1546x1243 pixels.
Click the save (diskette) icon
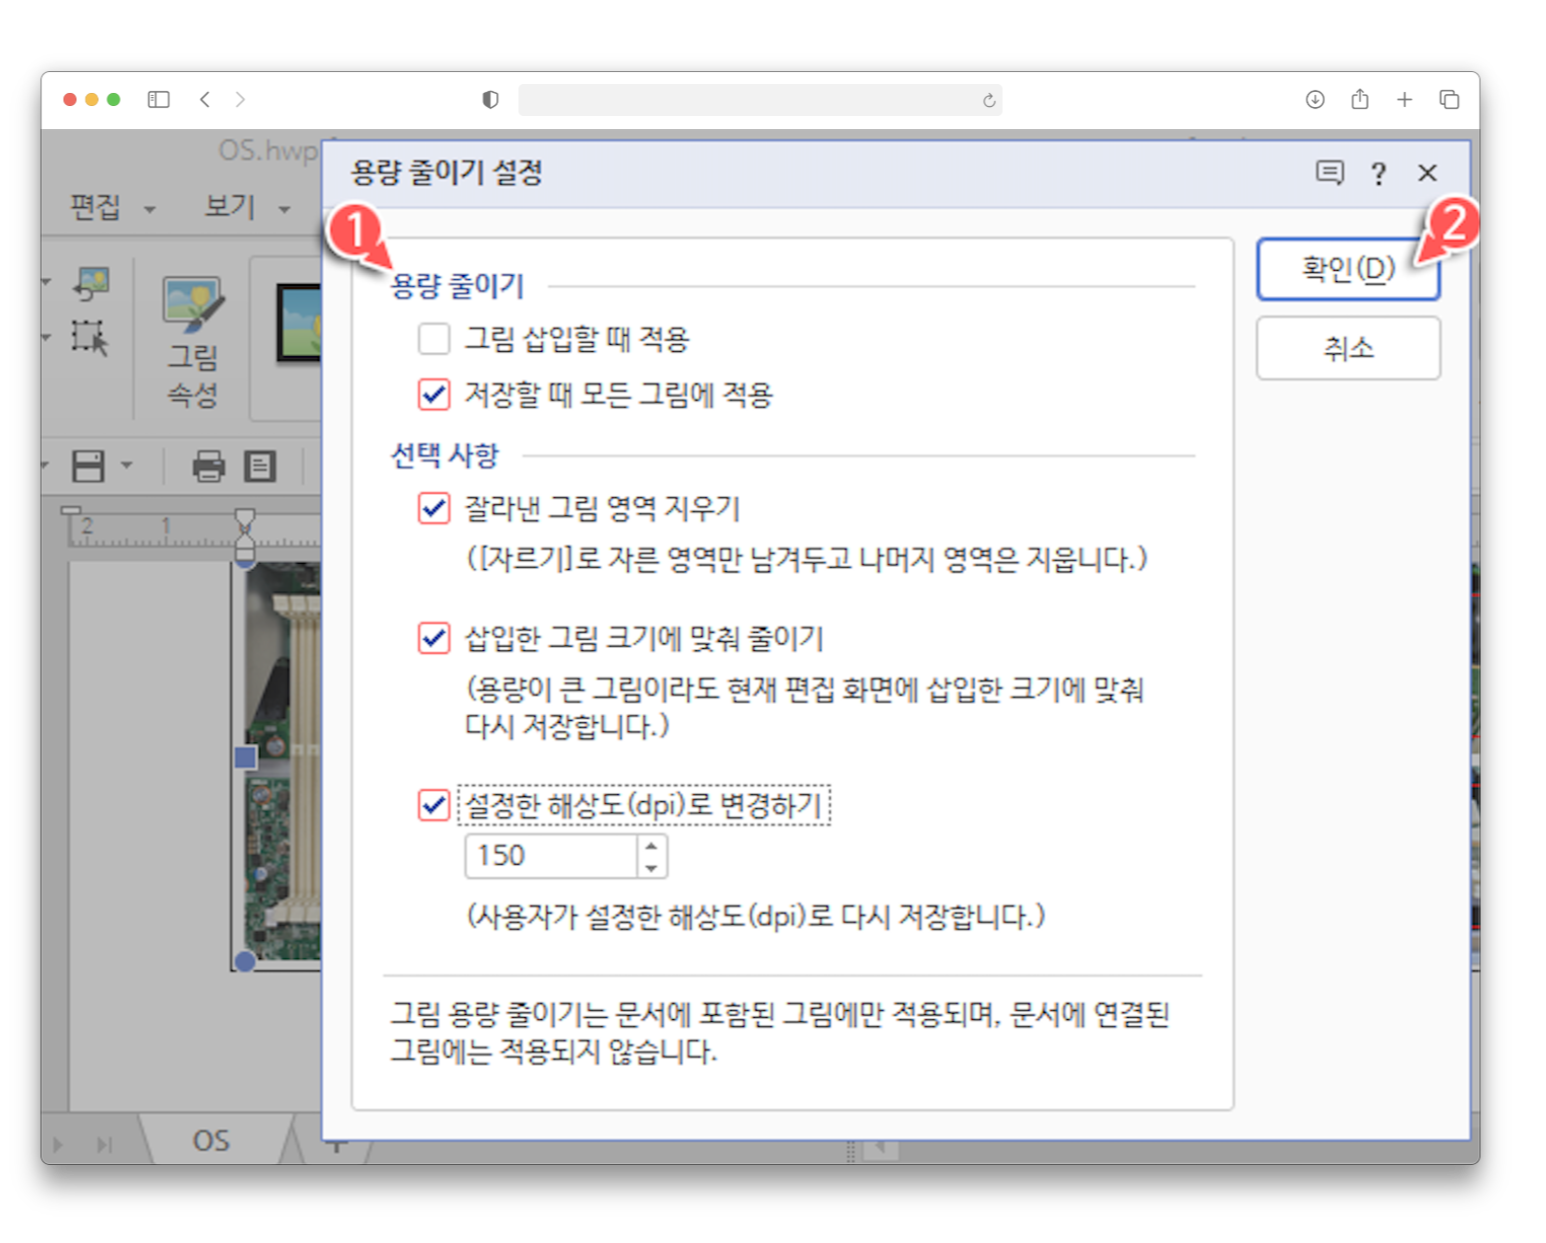[x=87, y=466]
